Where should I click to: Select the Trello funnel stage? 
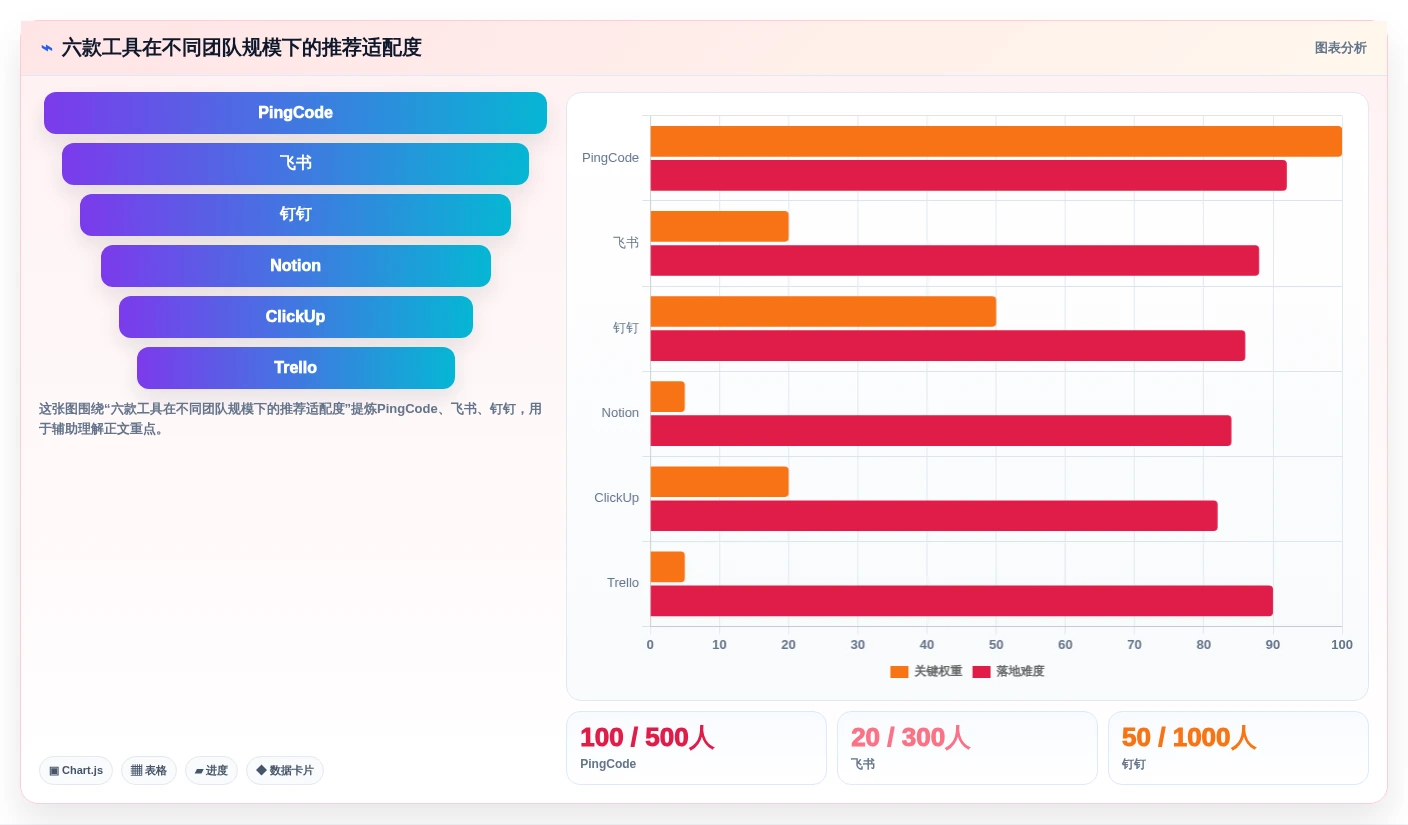point(295,368)
